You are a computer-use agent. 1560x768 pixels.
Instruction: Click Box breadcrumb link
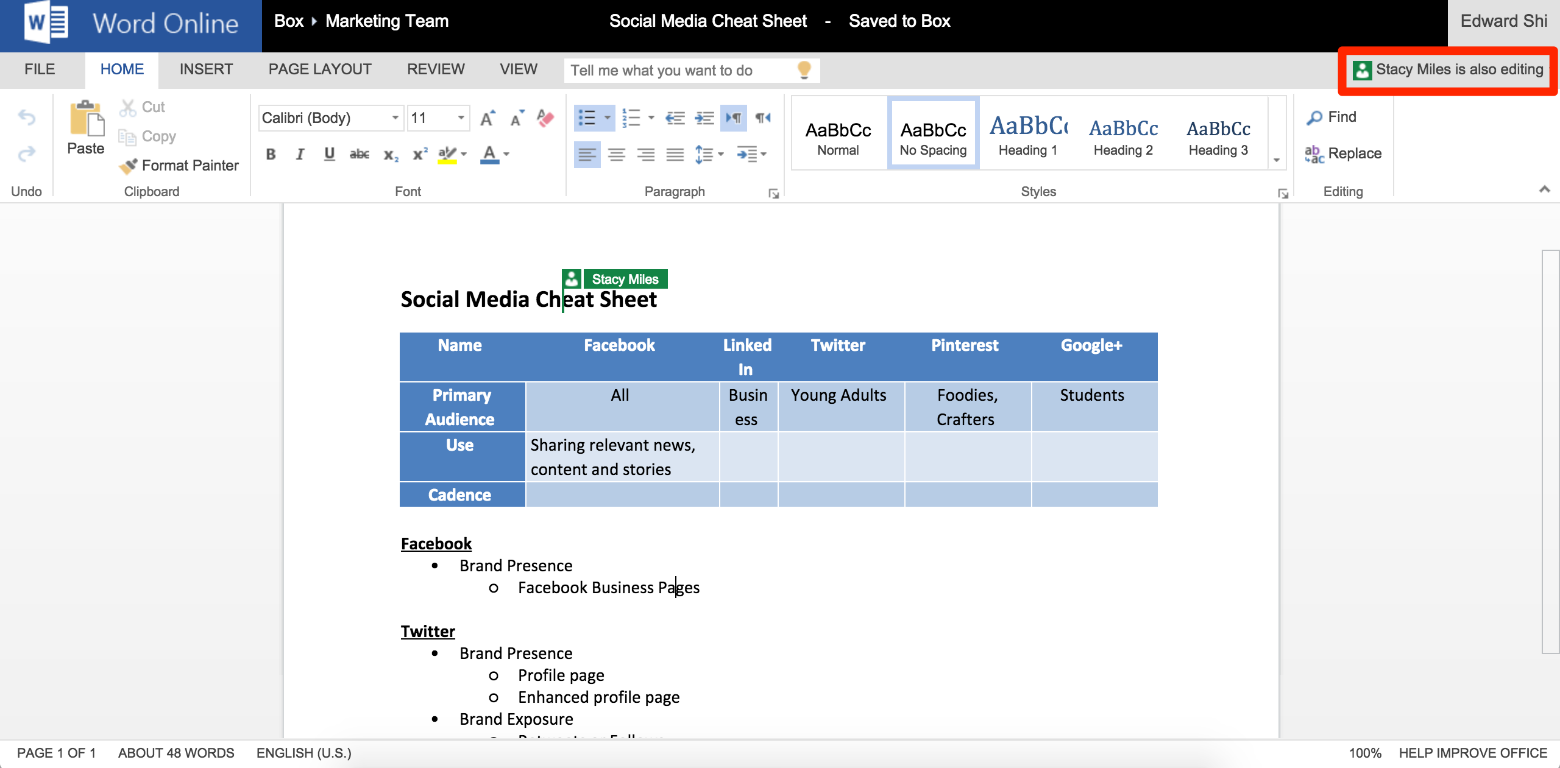coord(288,21)
